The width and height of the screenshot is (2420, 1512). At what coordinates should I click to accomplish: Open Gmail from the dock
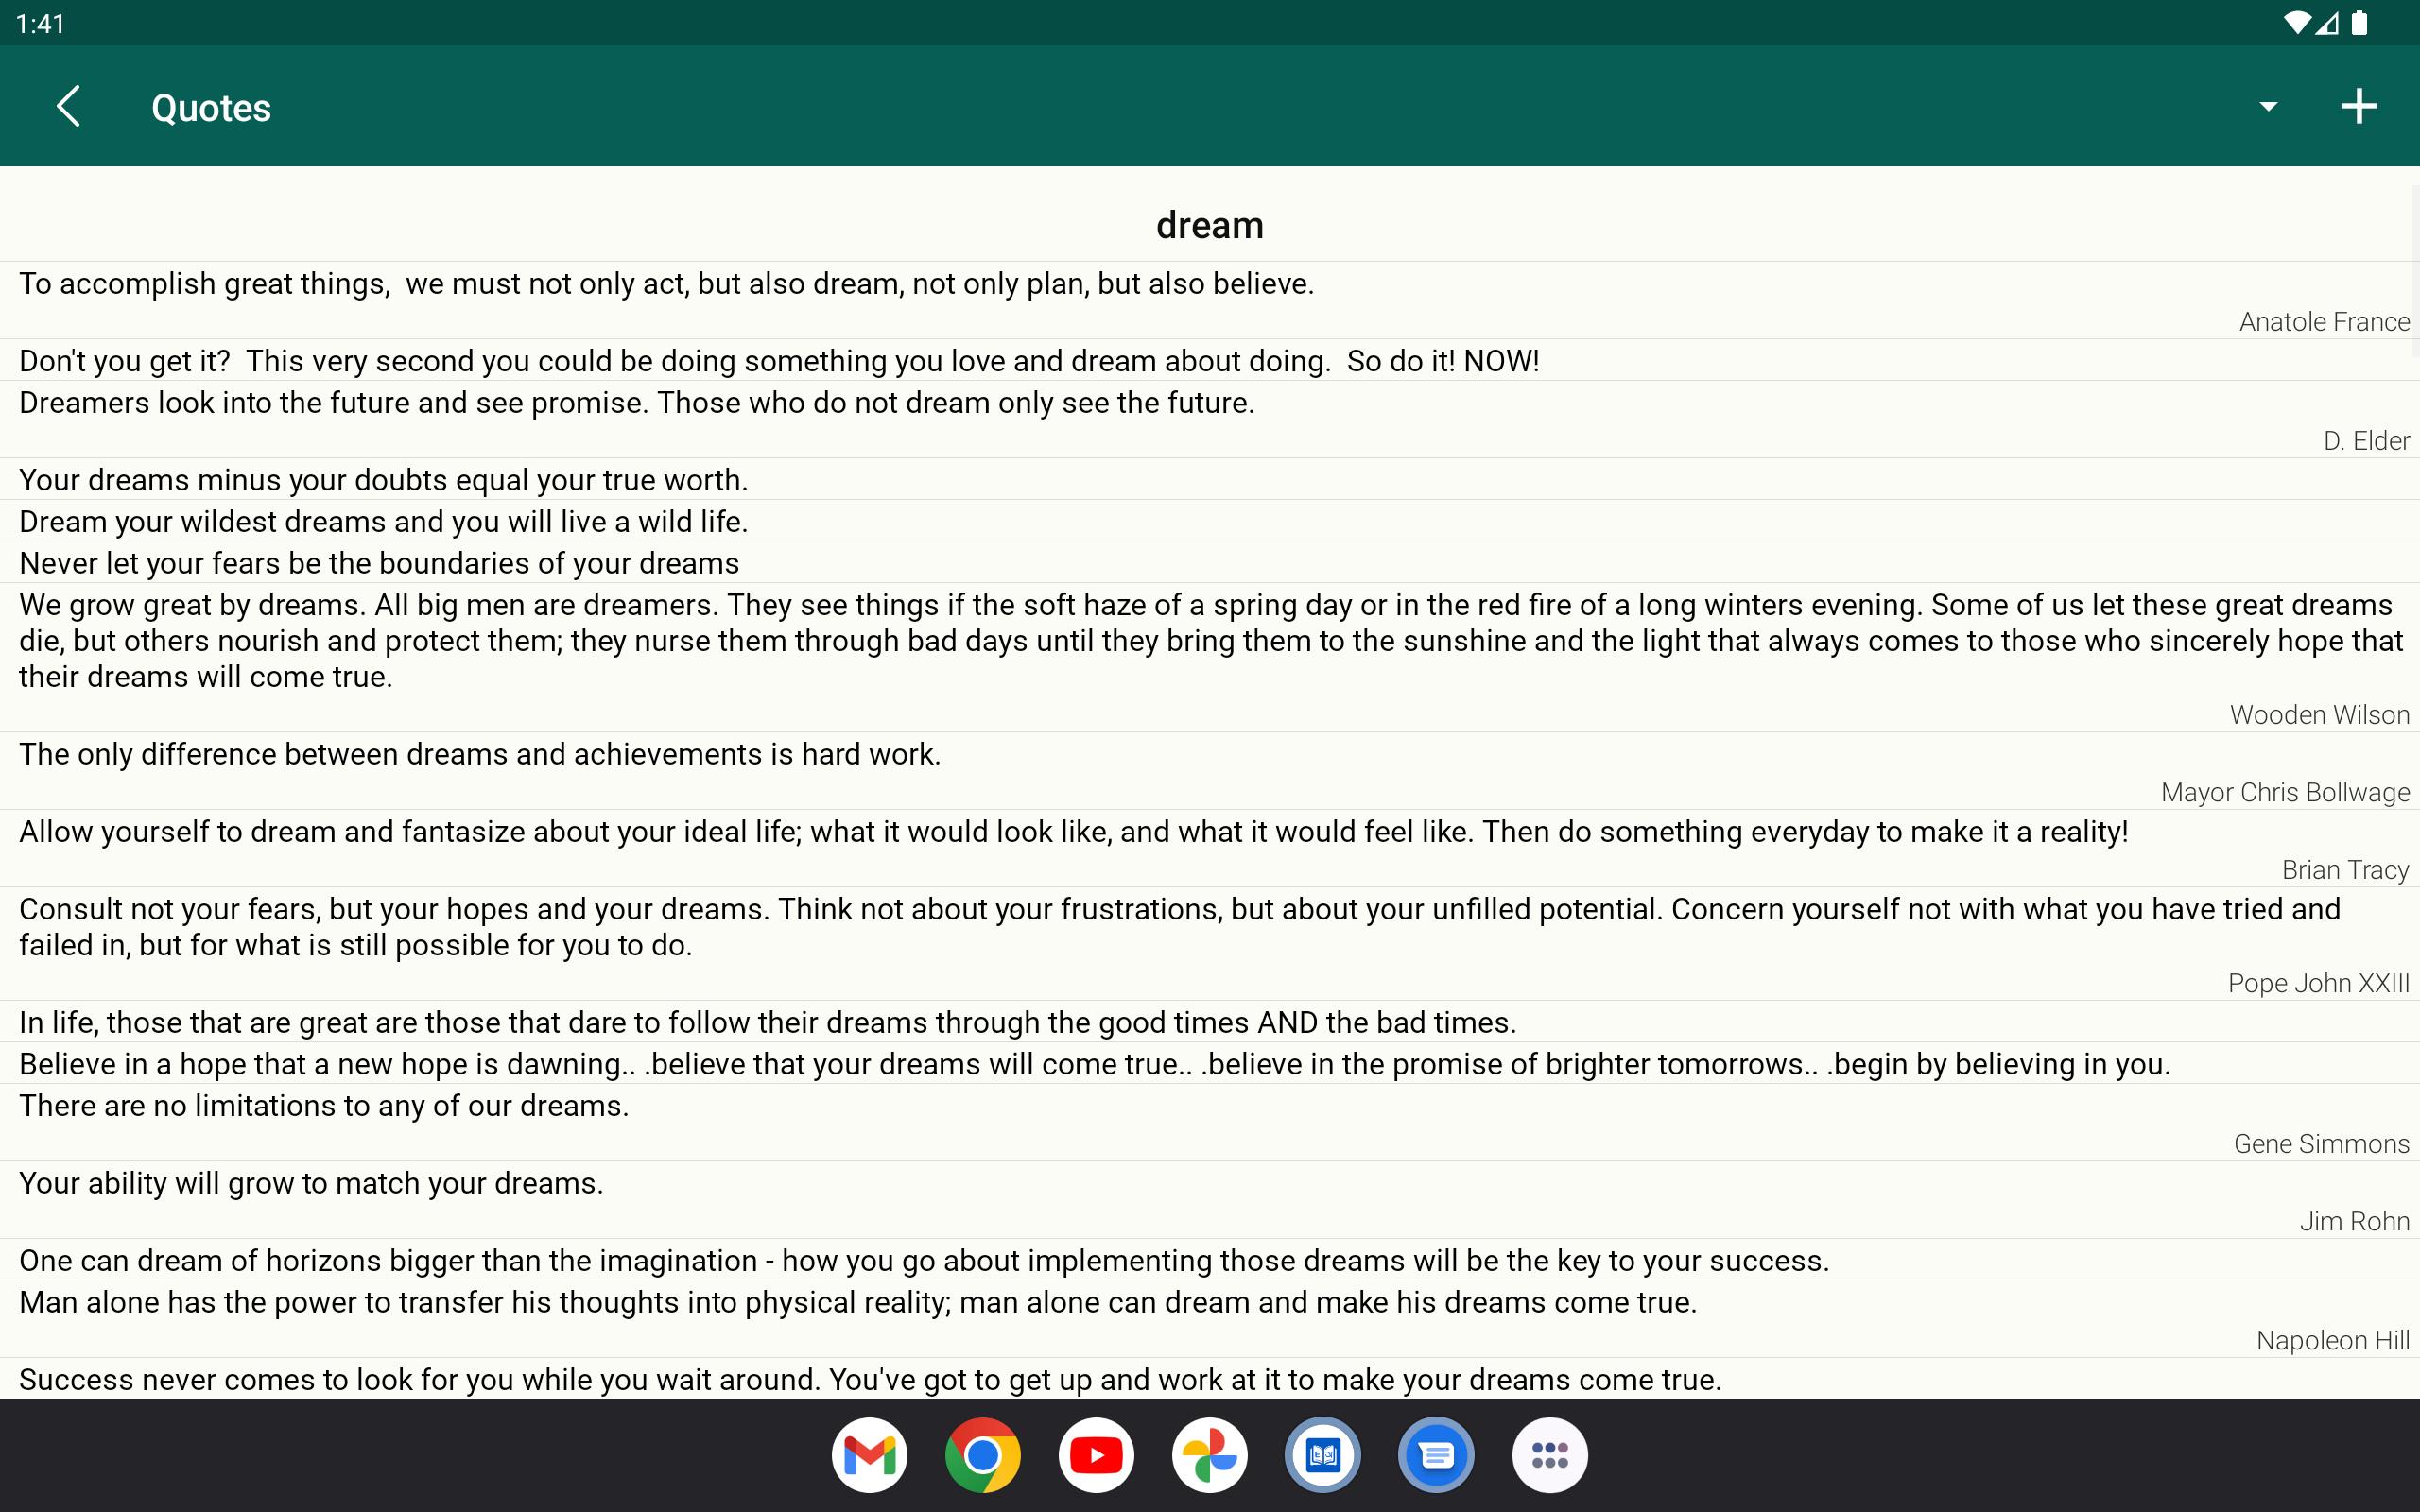point(869,1455)
